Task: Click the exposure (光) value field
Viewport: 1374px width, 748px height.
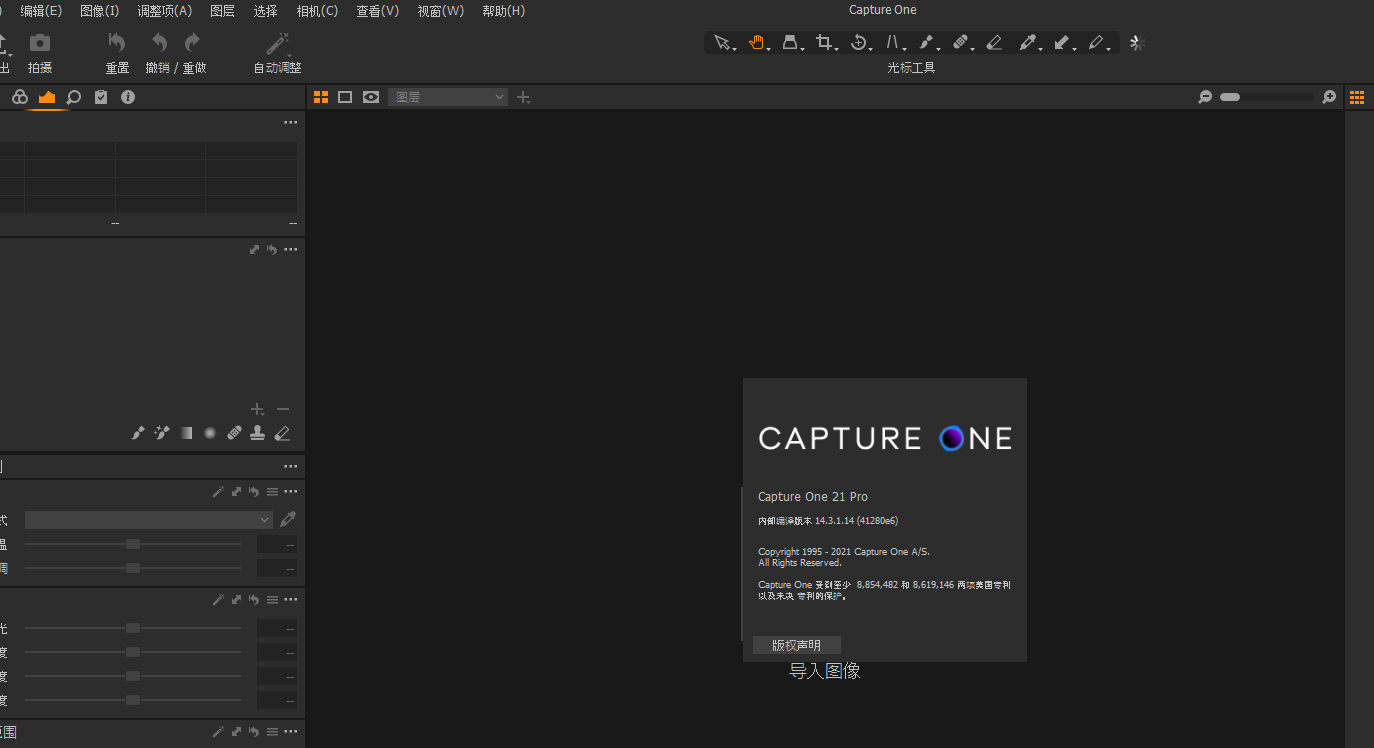Action: click(277, 628)
